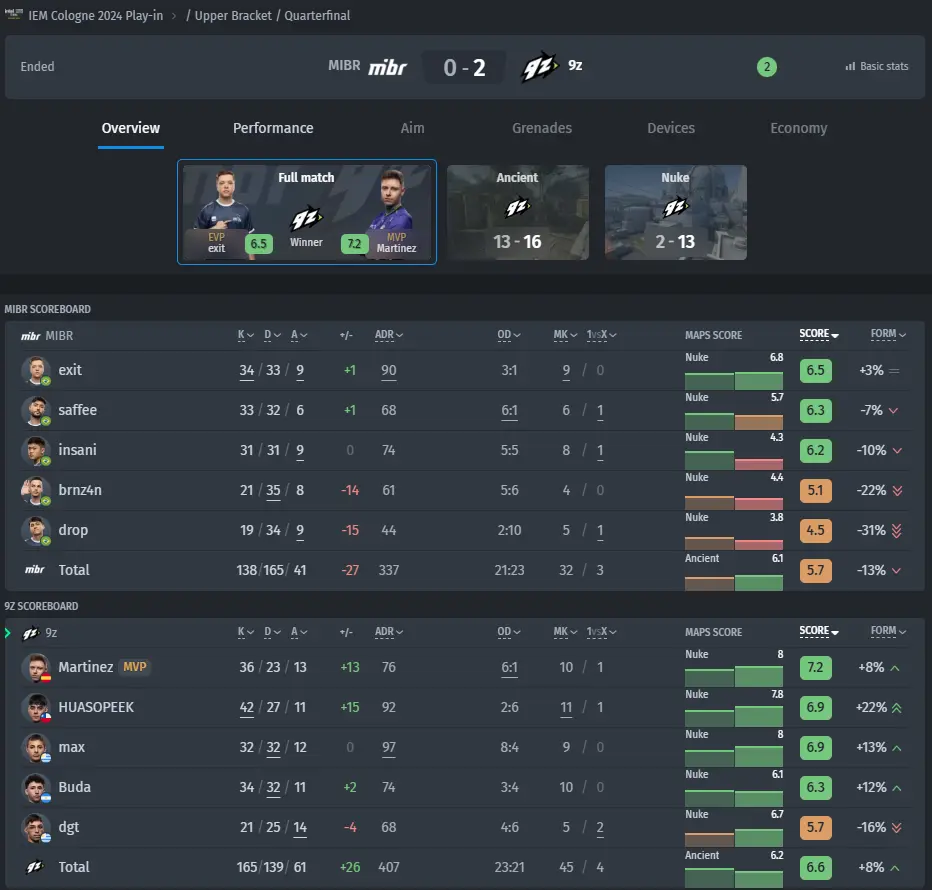Sort MIBR scoreboard by A column
Image resolution: width=932 pixels, height=890 pixels.
coord(299,335)
